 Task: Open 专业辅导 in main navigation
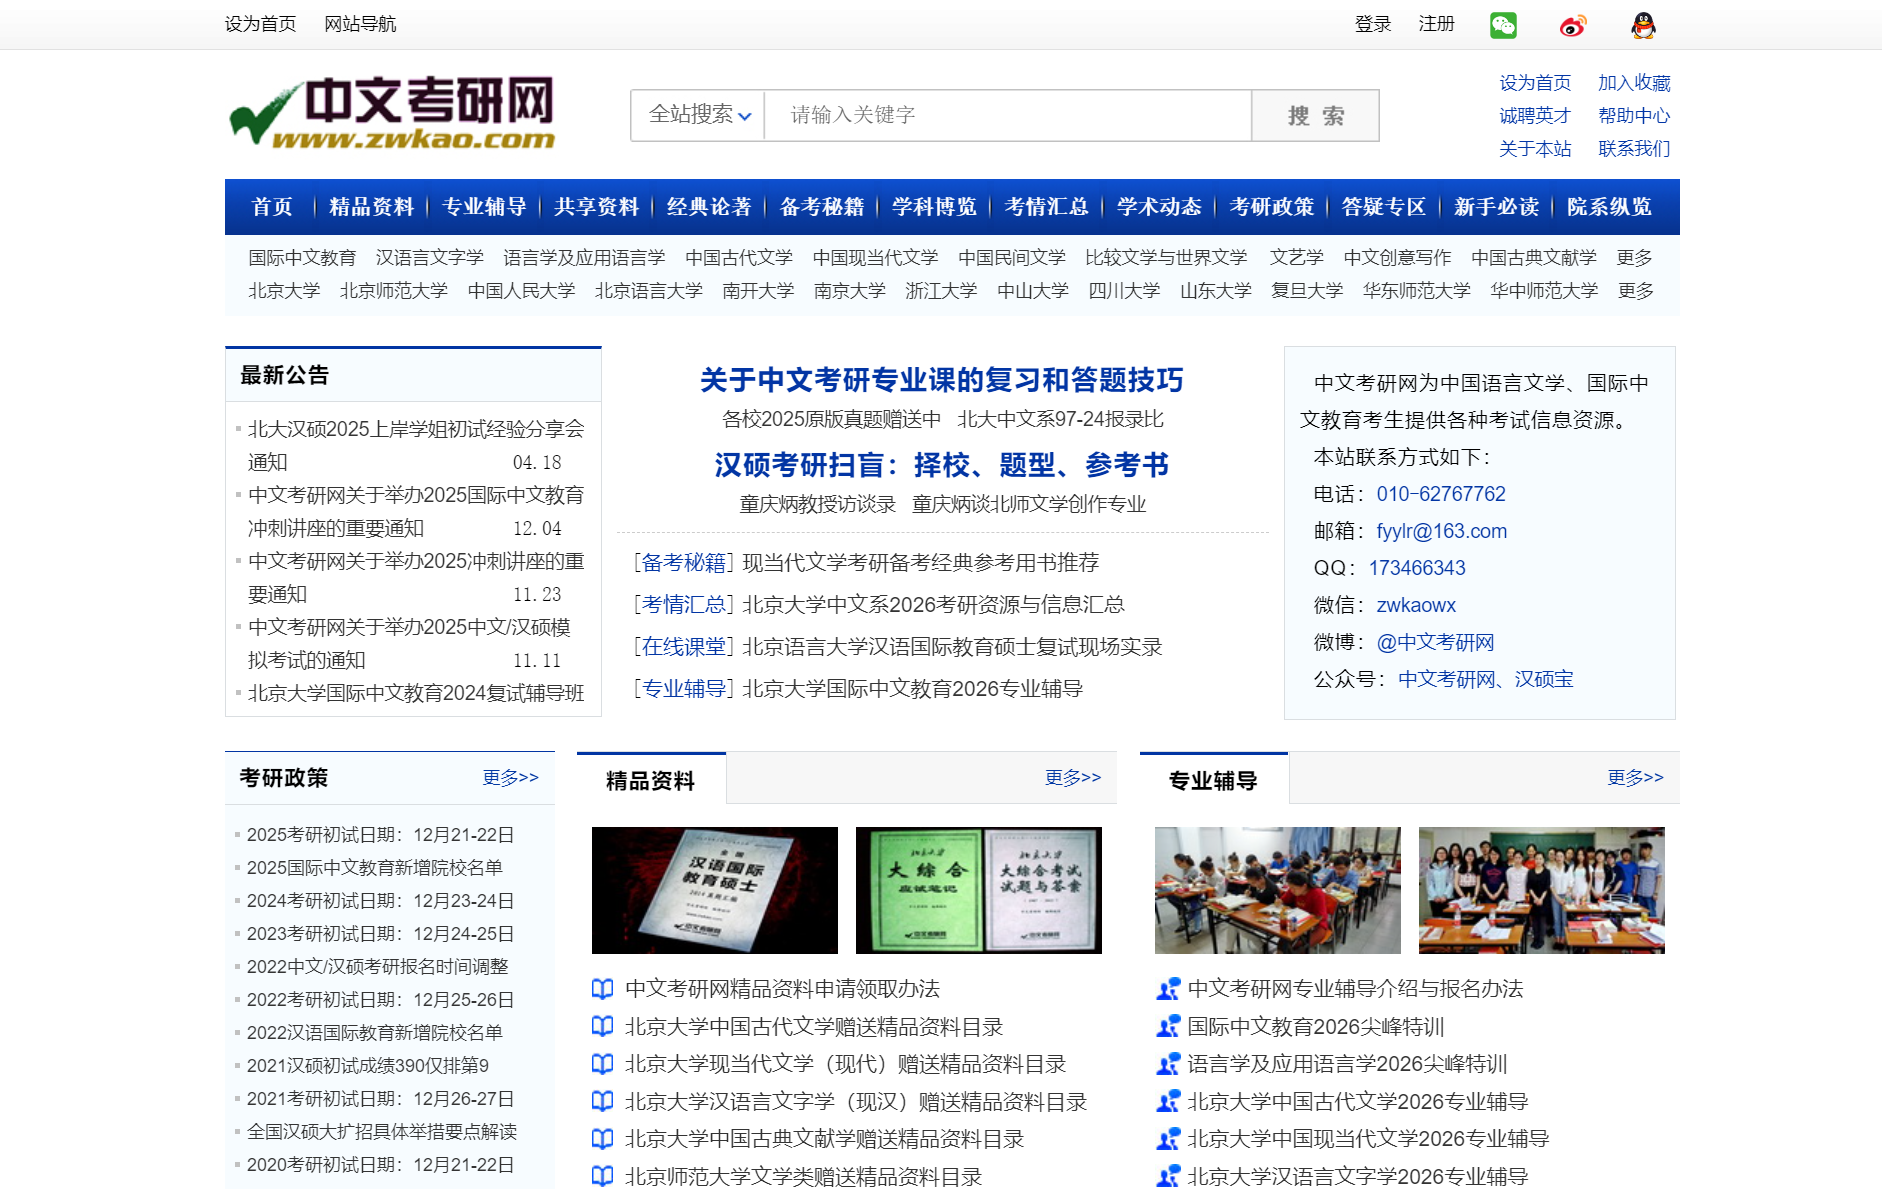tap(484, 207)
